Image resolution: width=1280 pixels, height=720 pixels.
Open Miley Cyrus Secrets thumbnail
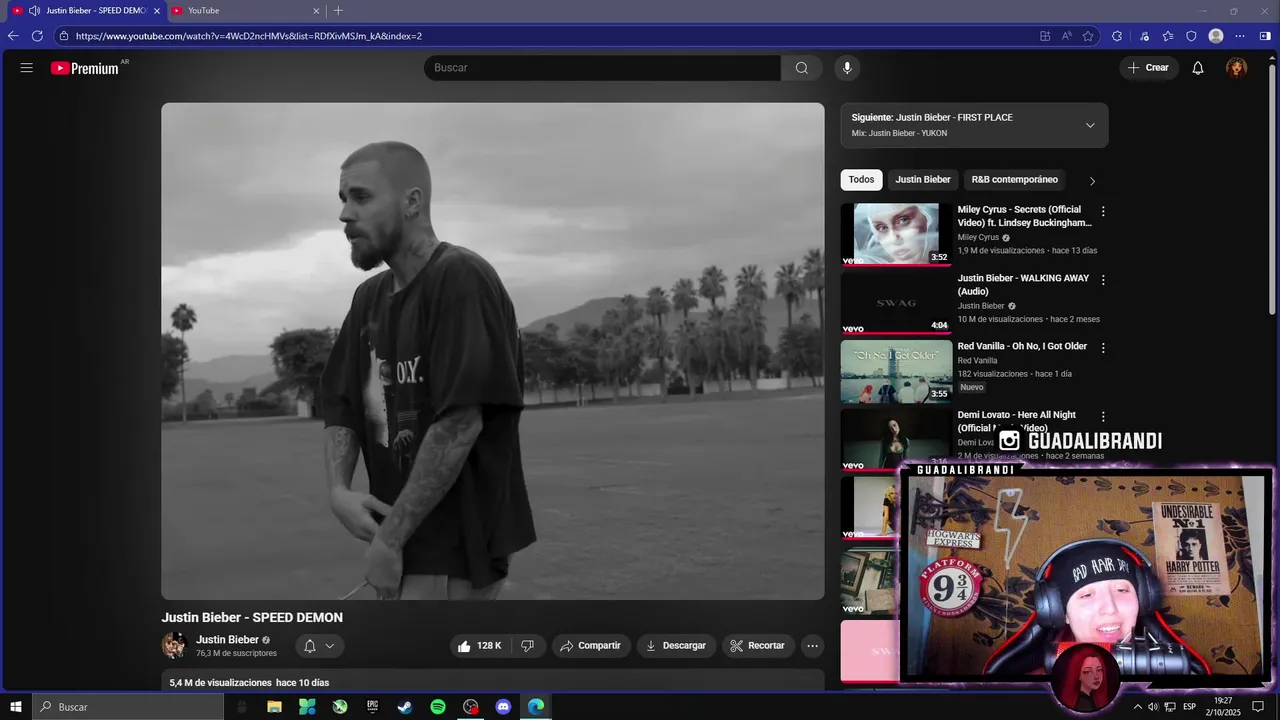coord(896,235)
